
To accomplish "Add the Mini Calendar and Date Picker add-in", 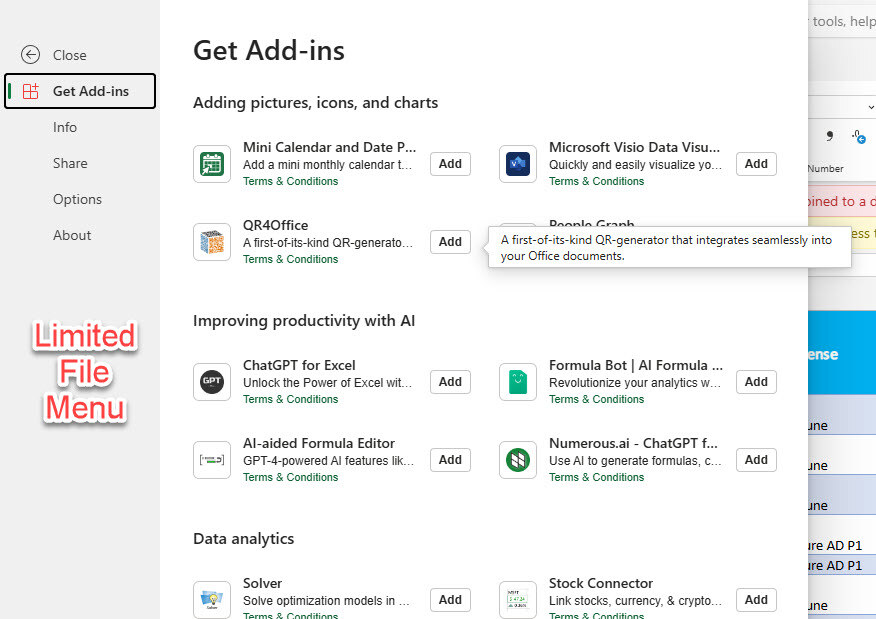I will point(450,164).
